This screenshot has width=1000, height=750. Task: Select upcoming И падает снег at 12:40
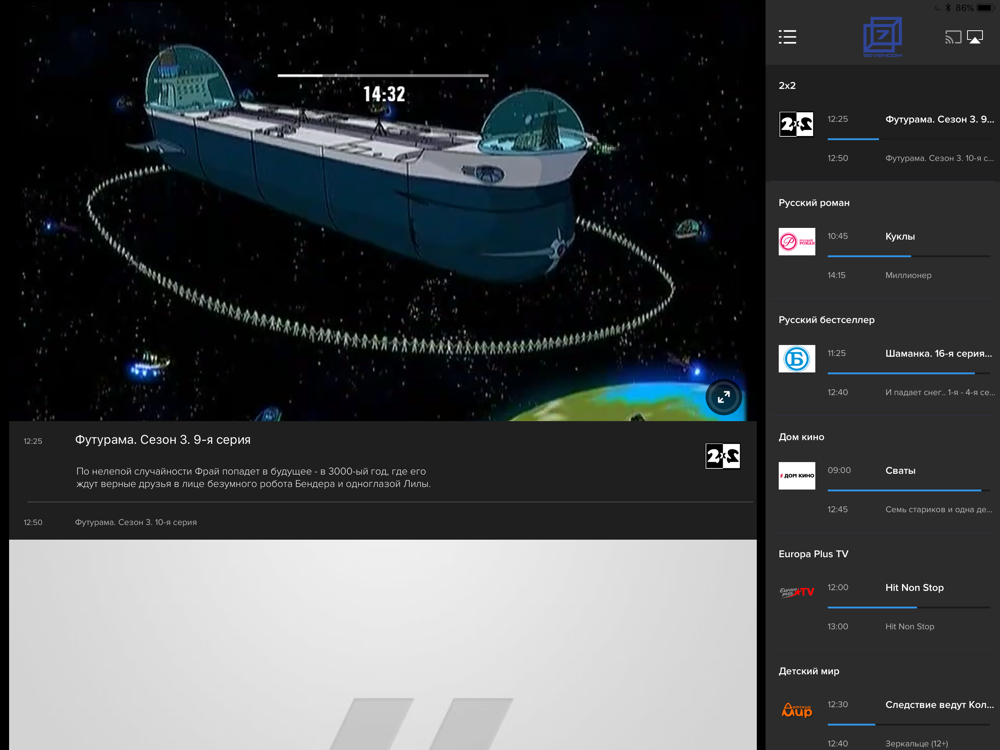point(940,392)
